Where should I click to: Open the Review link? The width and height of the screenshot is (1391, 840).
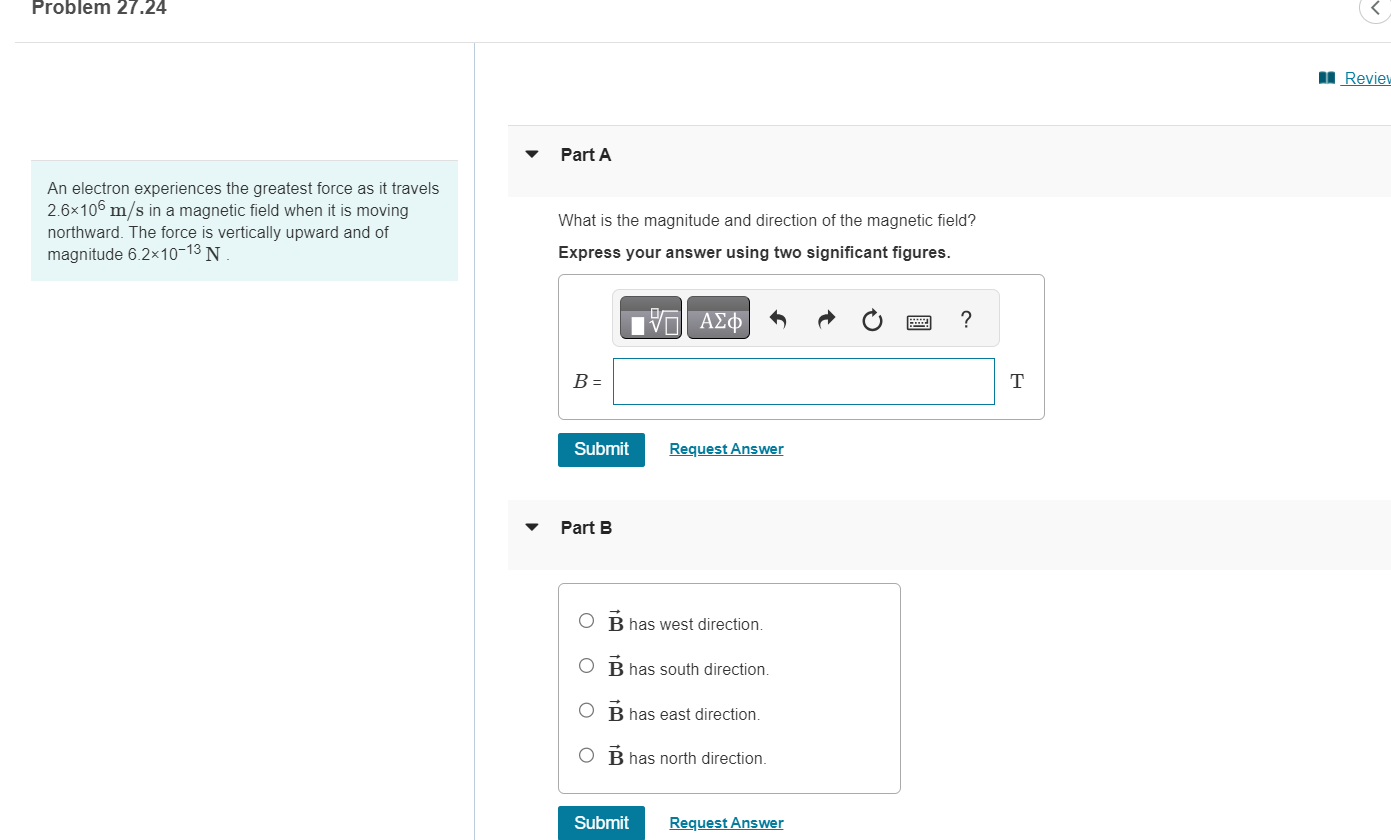click(x=1364, y=77)
